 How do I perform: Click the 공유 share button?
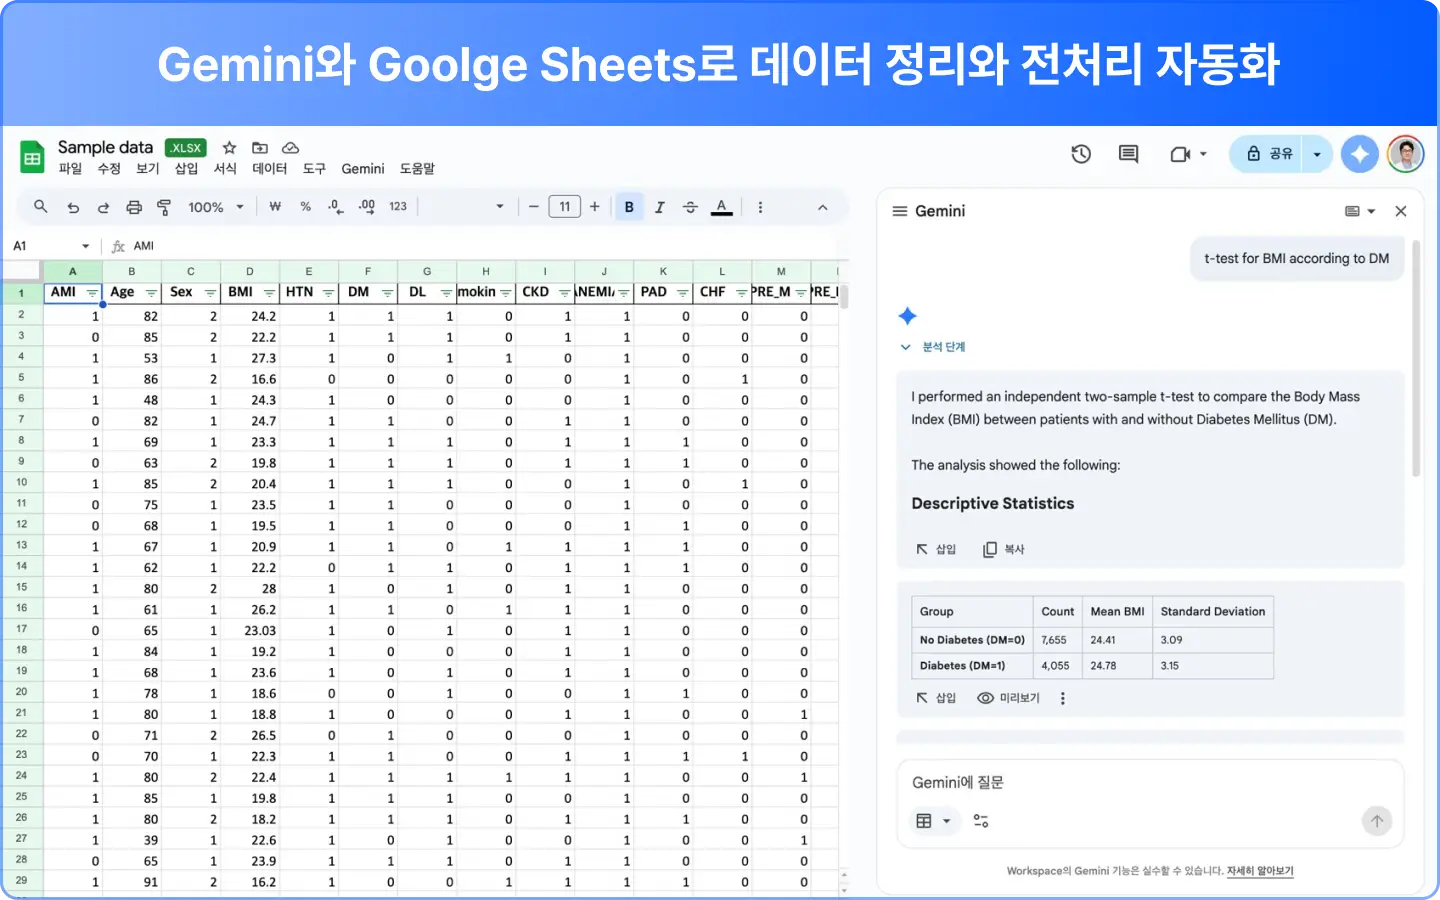pos(1268,154)
